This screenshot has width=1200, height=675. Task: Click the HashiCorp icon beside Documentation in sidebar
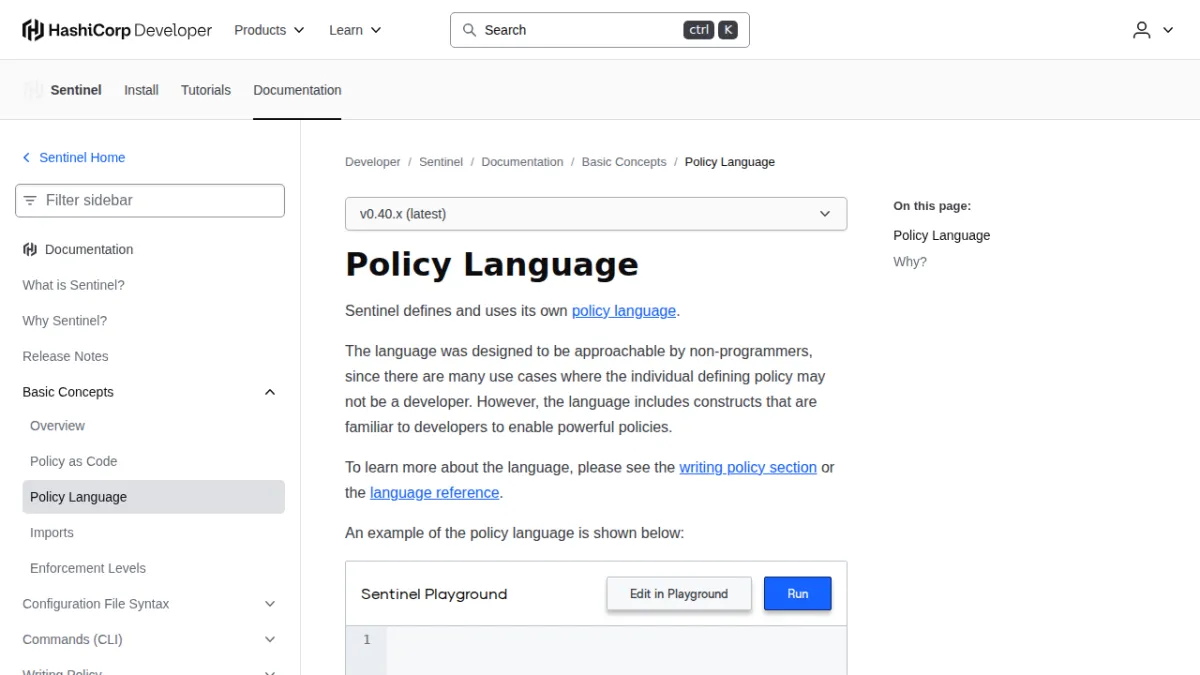30,250
